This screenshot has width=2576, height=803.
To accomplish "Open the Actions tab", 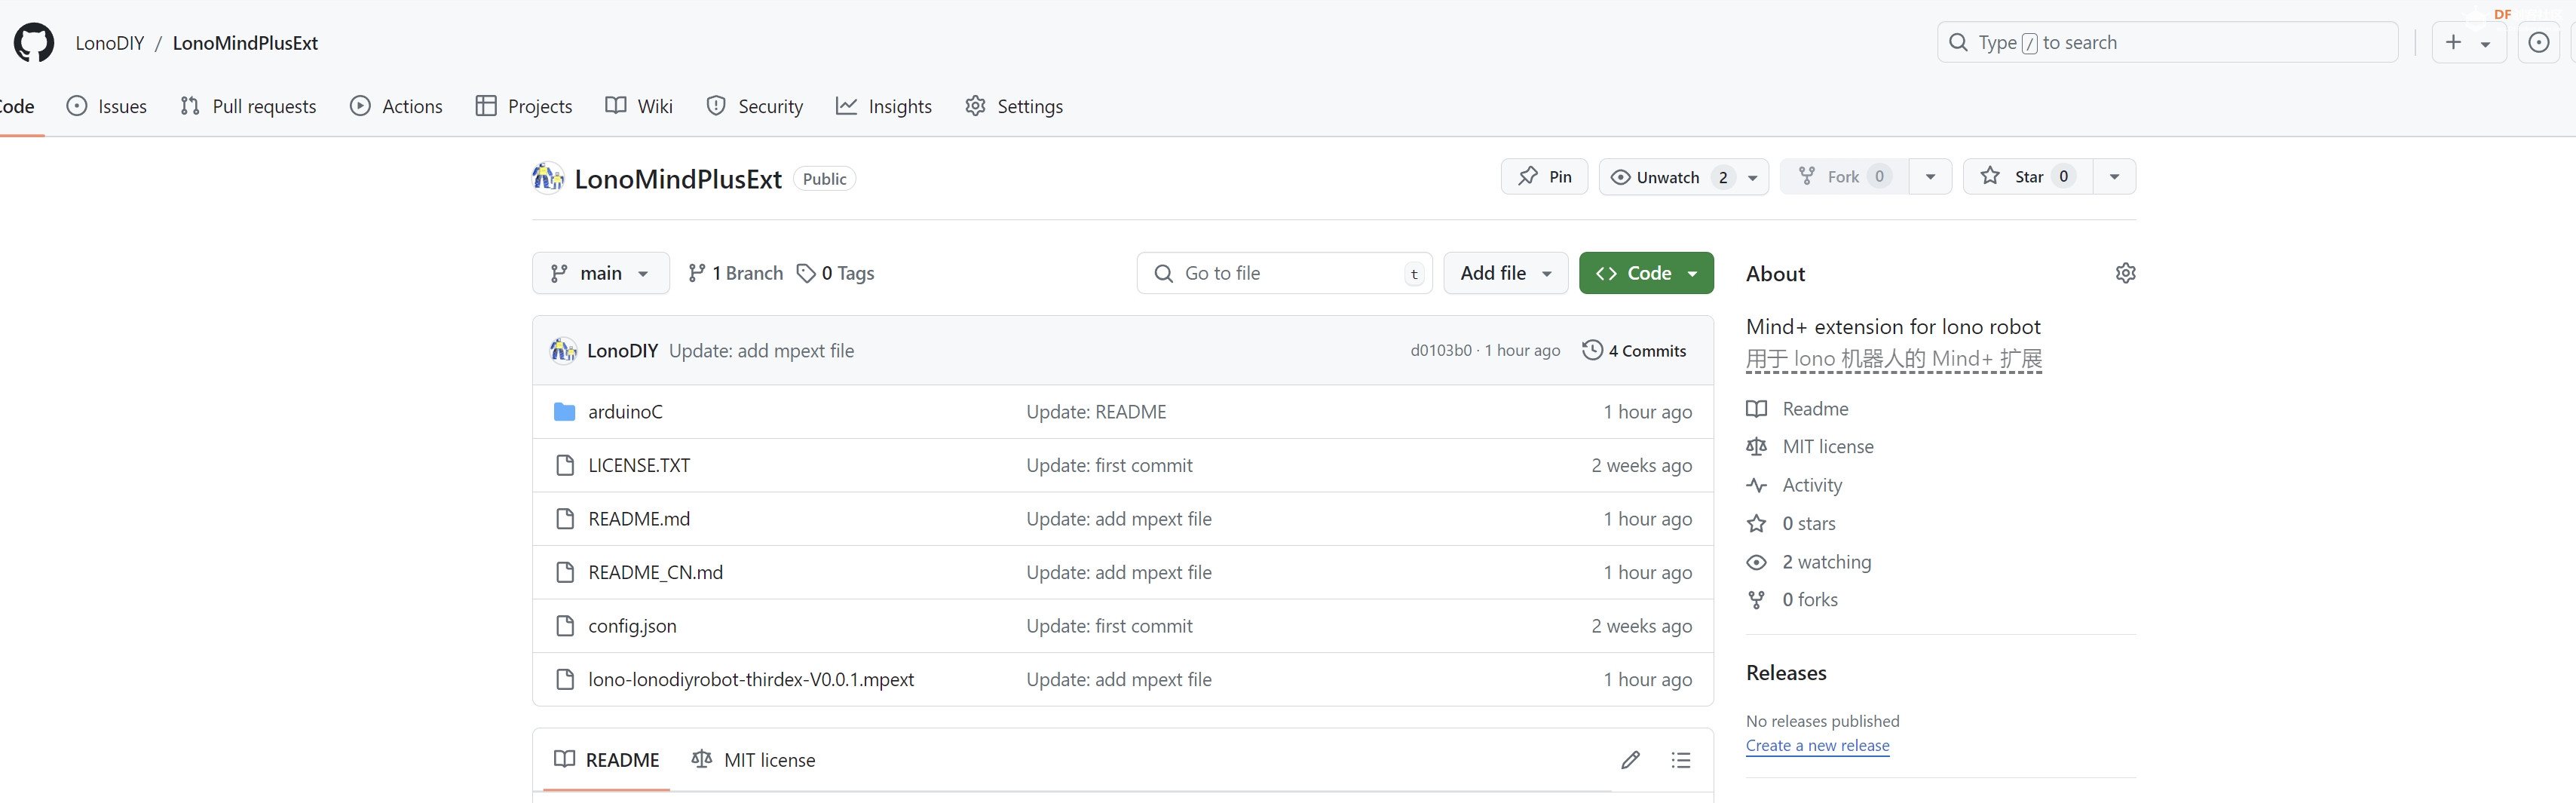I will [397, 106].
